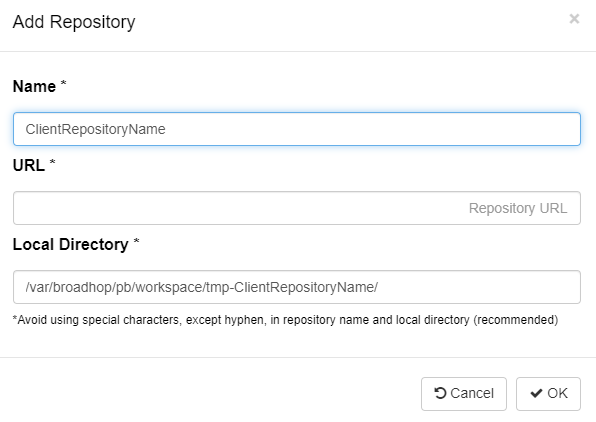The width and height of the screenshot is (596, 422).
Task: Click the bold URL label
Action: click(x=29, y=165)
